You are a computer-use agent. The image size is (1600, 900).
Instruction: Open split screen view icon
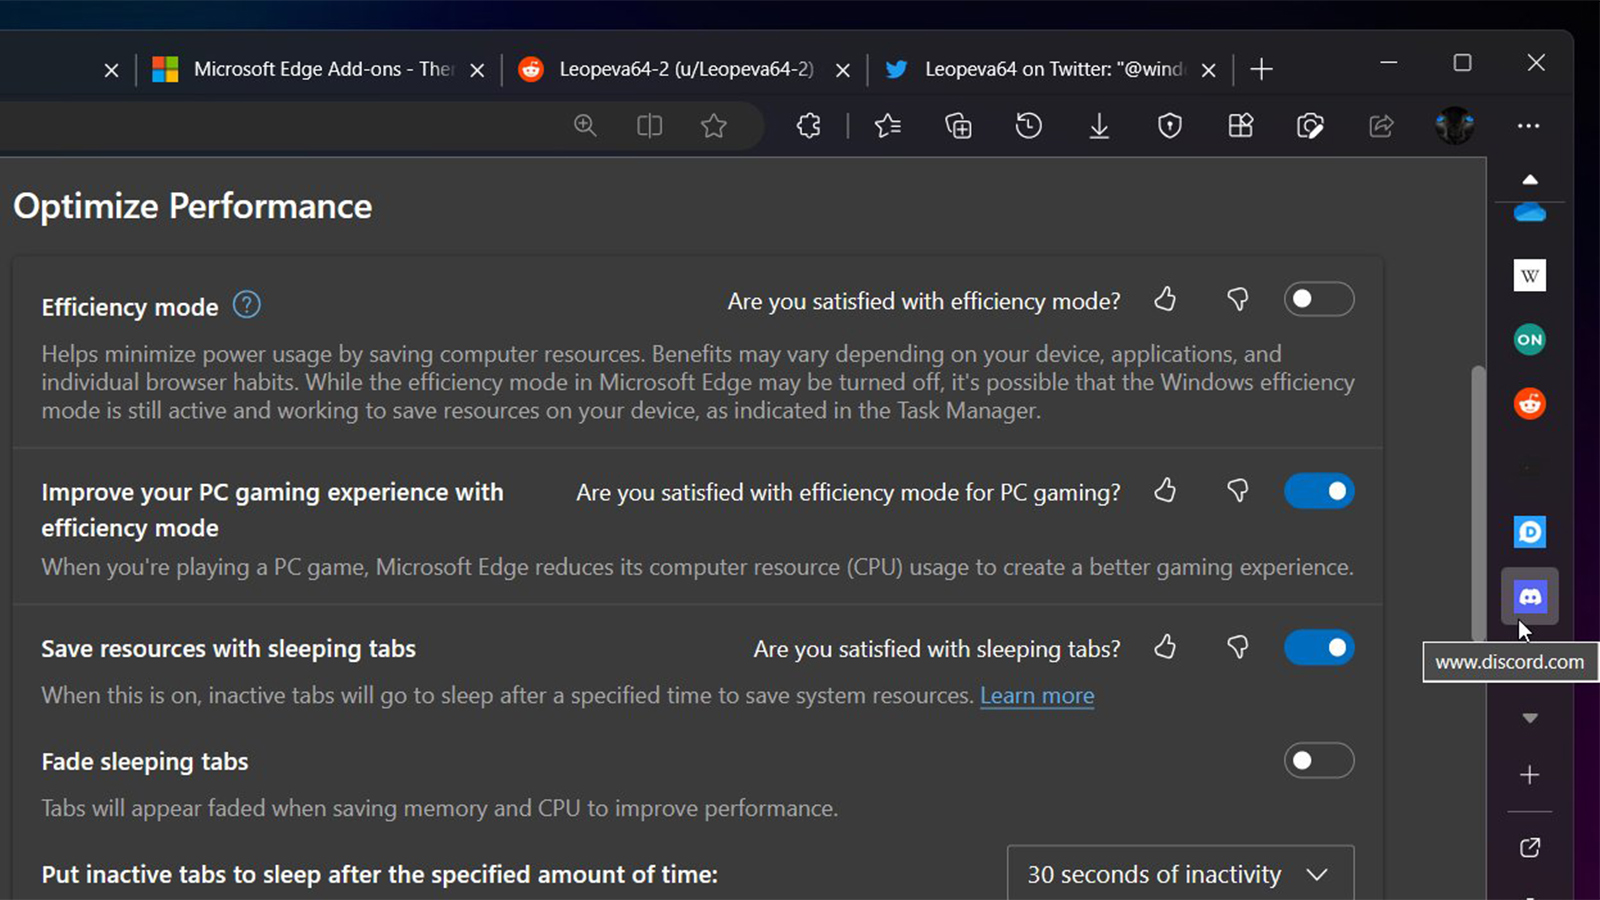[x=649, y=126]
